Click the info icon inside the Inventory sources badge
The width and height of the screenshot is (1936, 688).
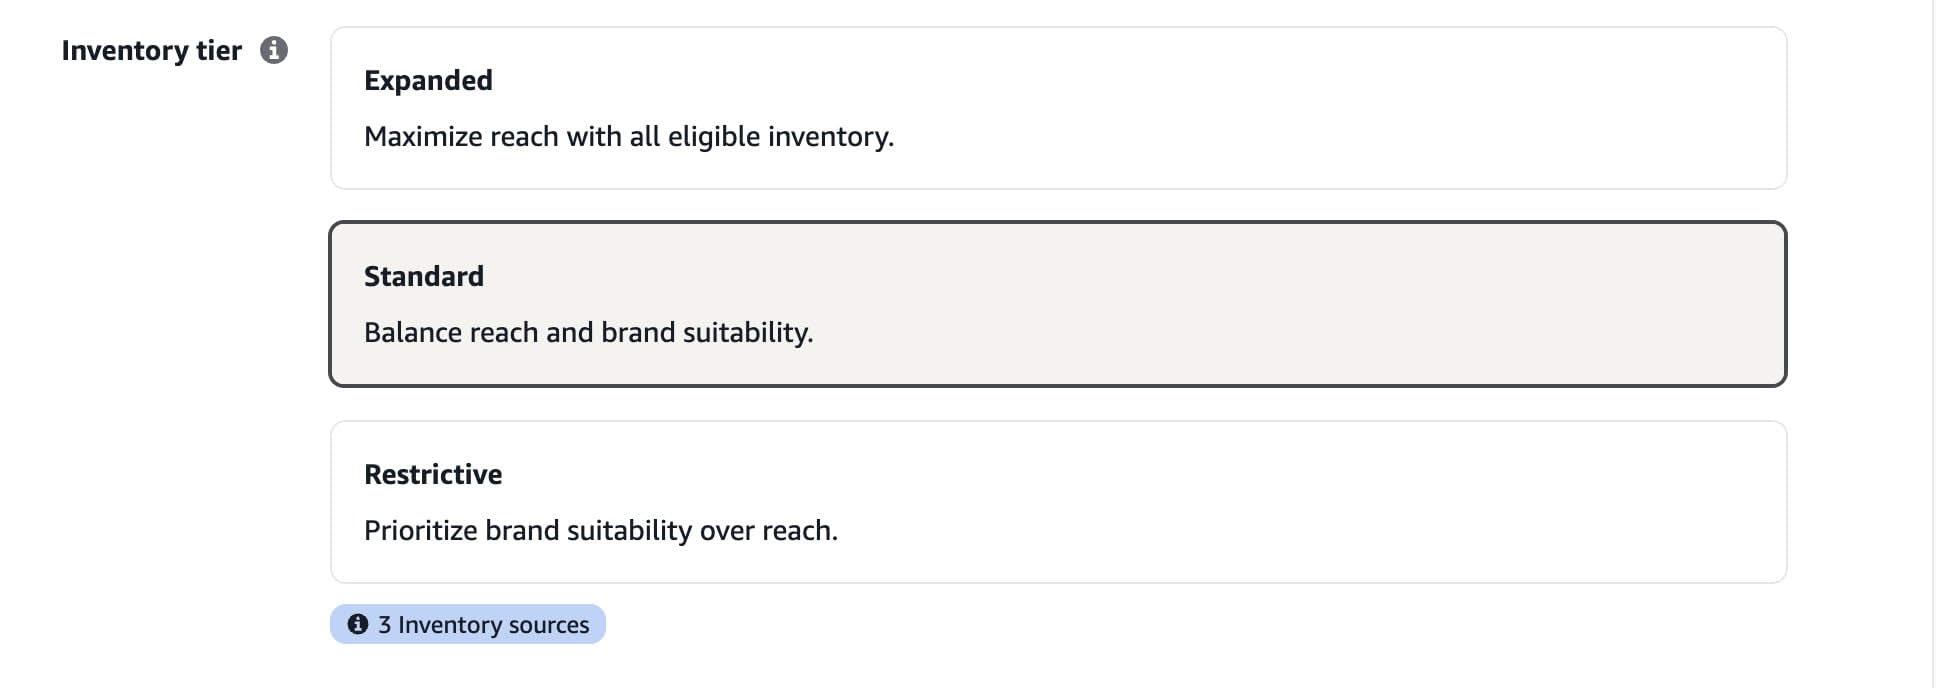pyautogui.click(x=359, y=623)
